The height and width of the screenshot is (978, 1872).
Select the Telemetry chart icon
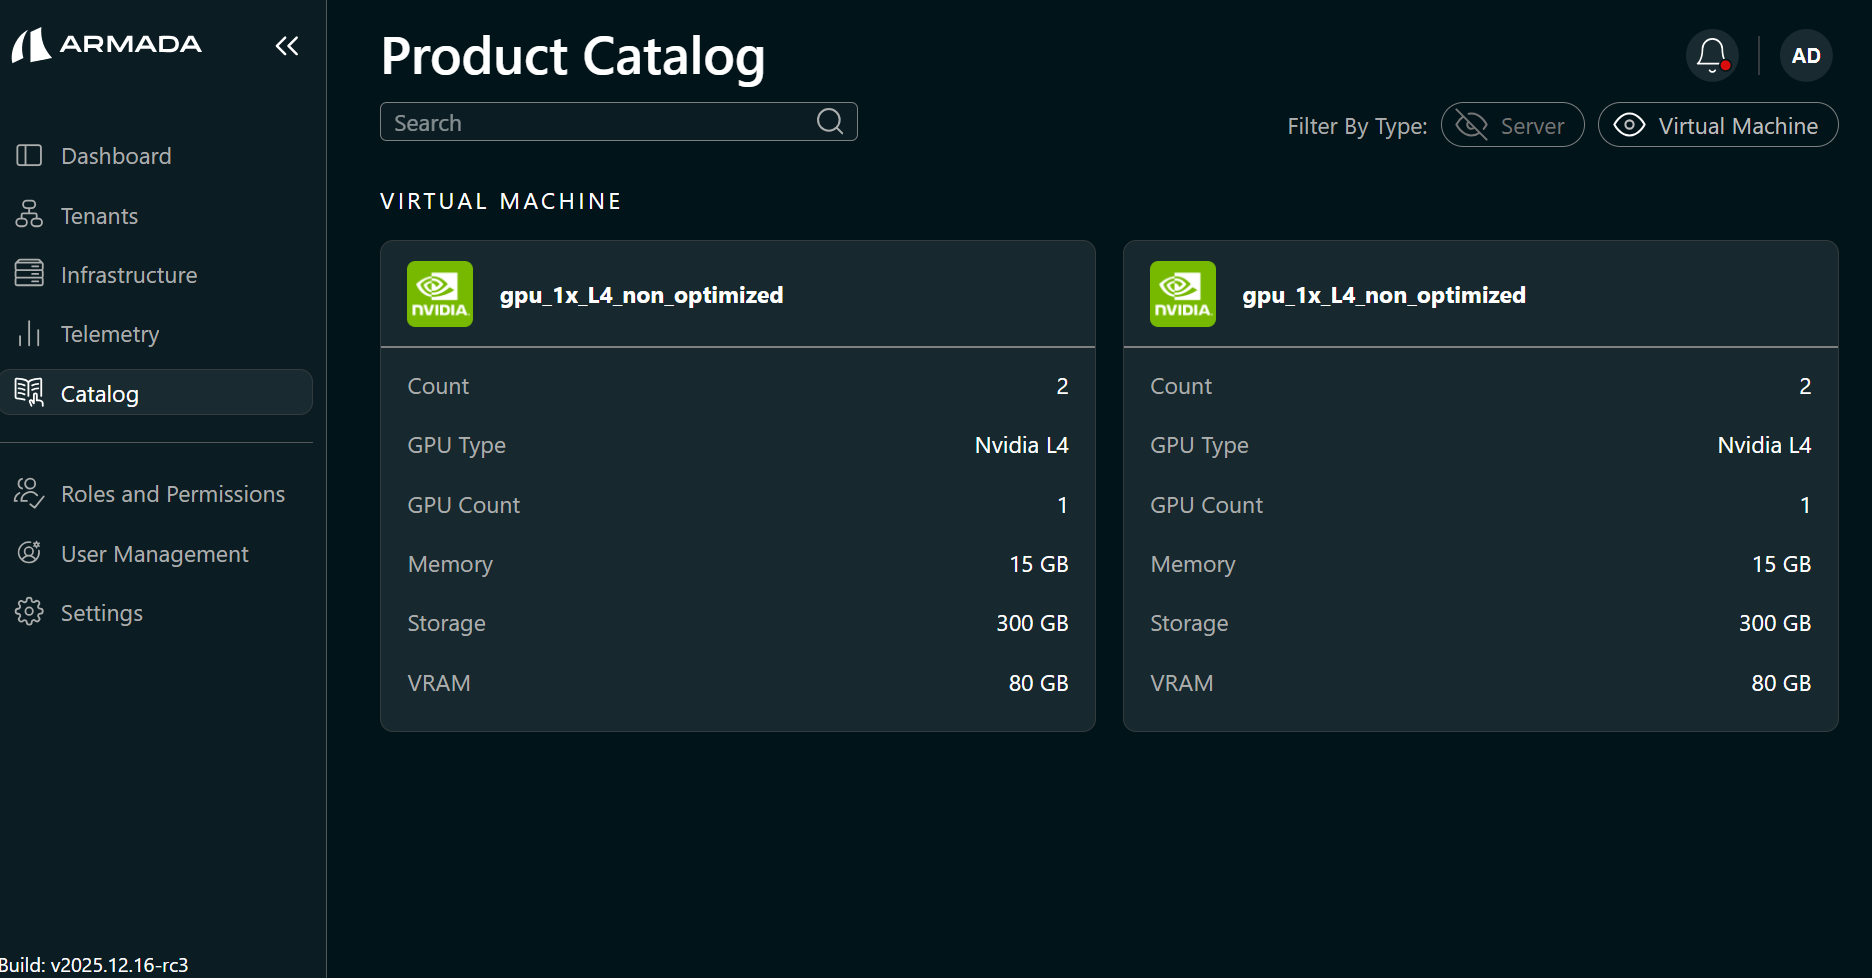click(29, 333)
